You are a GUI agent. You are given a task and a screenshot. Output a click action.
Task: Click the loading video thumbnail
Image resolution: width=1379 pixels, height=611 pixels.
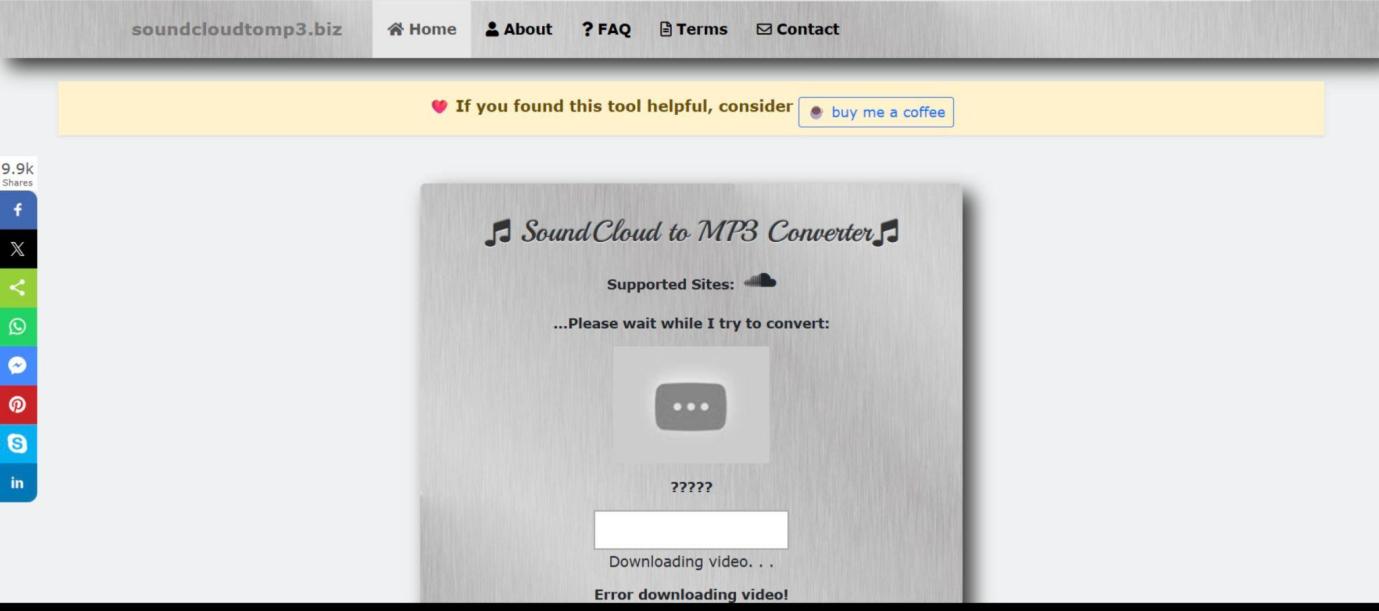click(691, 405)
